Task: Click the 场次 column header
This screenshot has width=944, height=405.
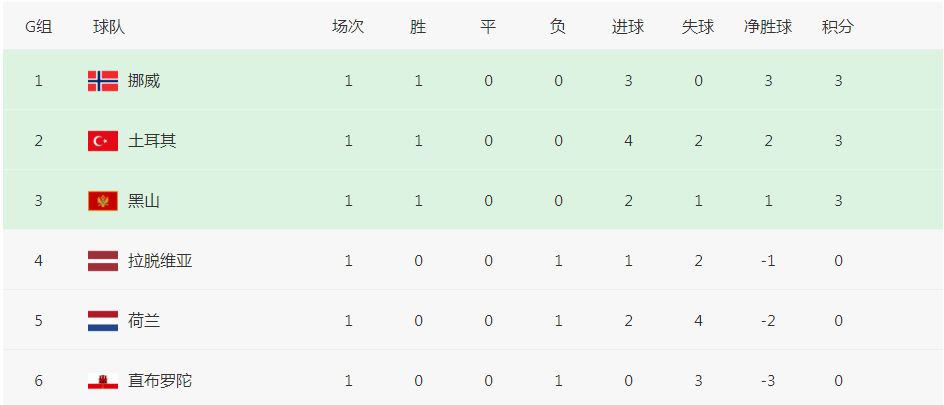Action: (x=348, y=27)
